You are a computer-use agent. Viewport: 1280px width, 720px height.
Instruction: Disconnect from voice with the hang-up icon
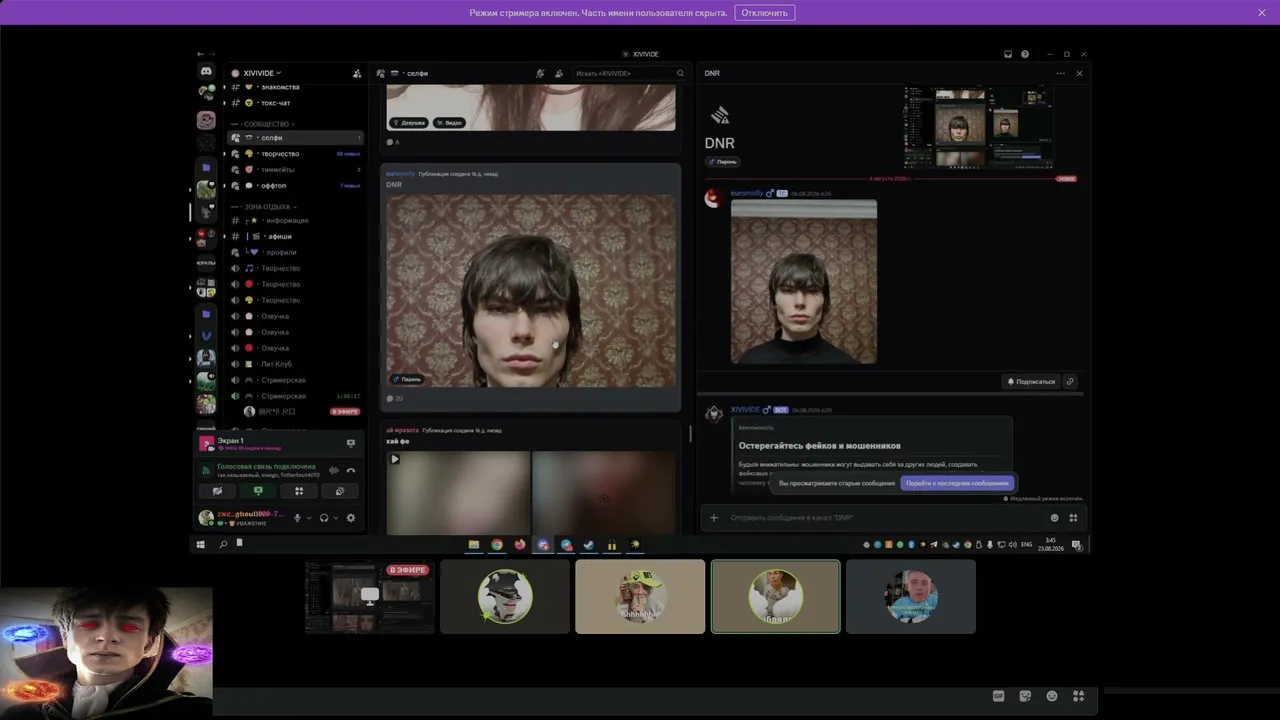[351, 470]
